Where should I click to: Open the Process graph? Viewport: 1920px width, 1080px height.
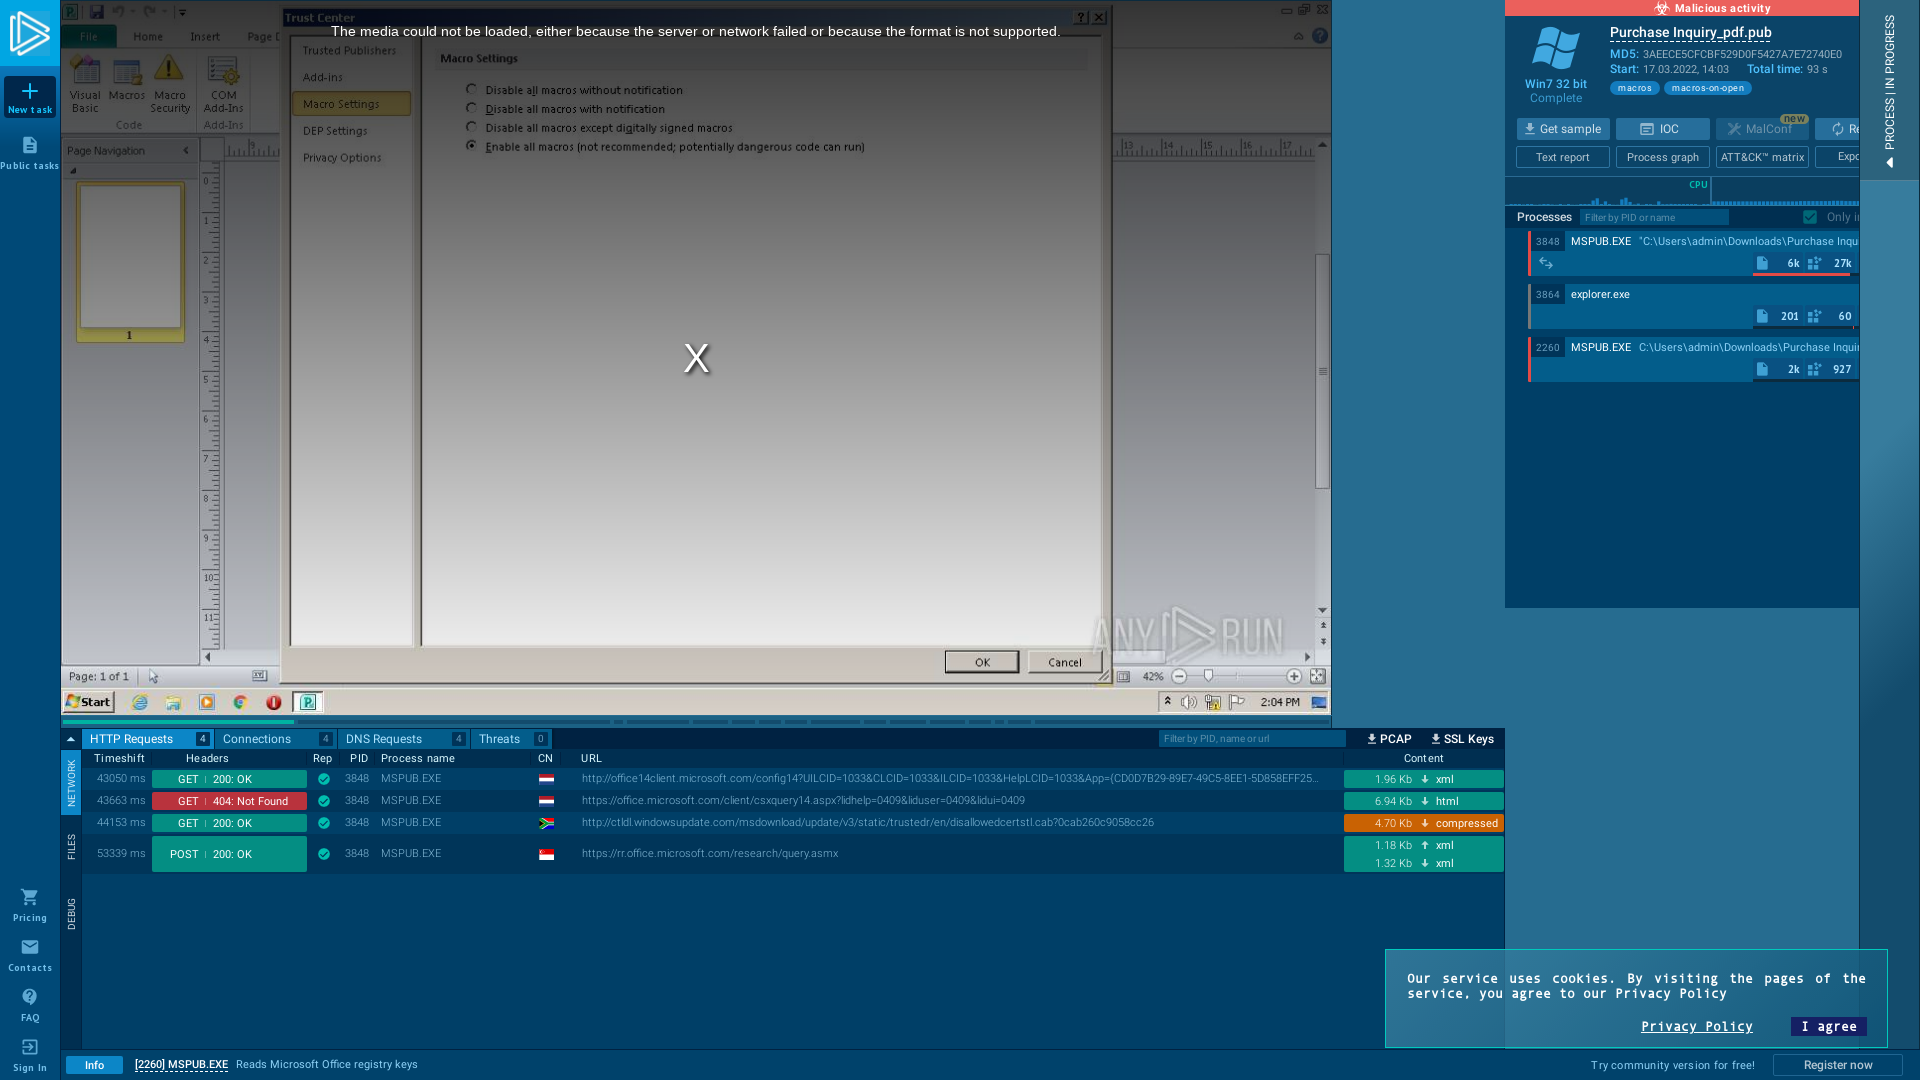point(1662,157)
